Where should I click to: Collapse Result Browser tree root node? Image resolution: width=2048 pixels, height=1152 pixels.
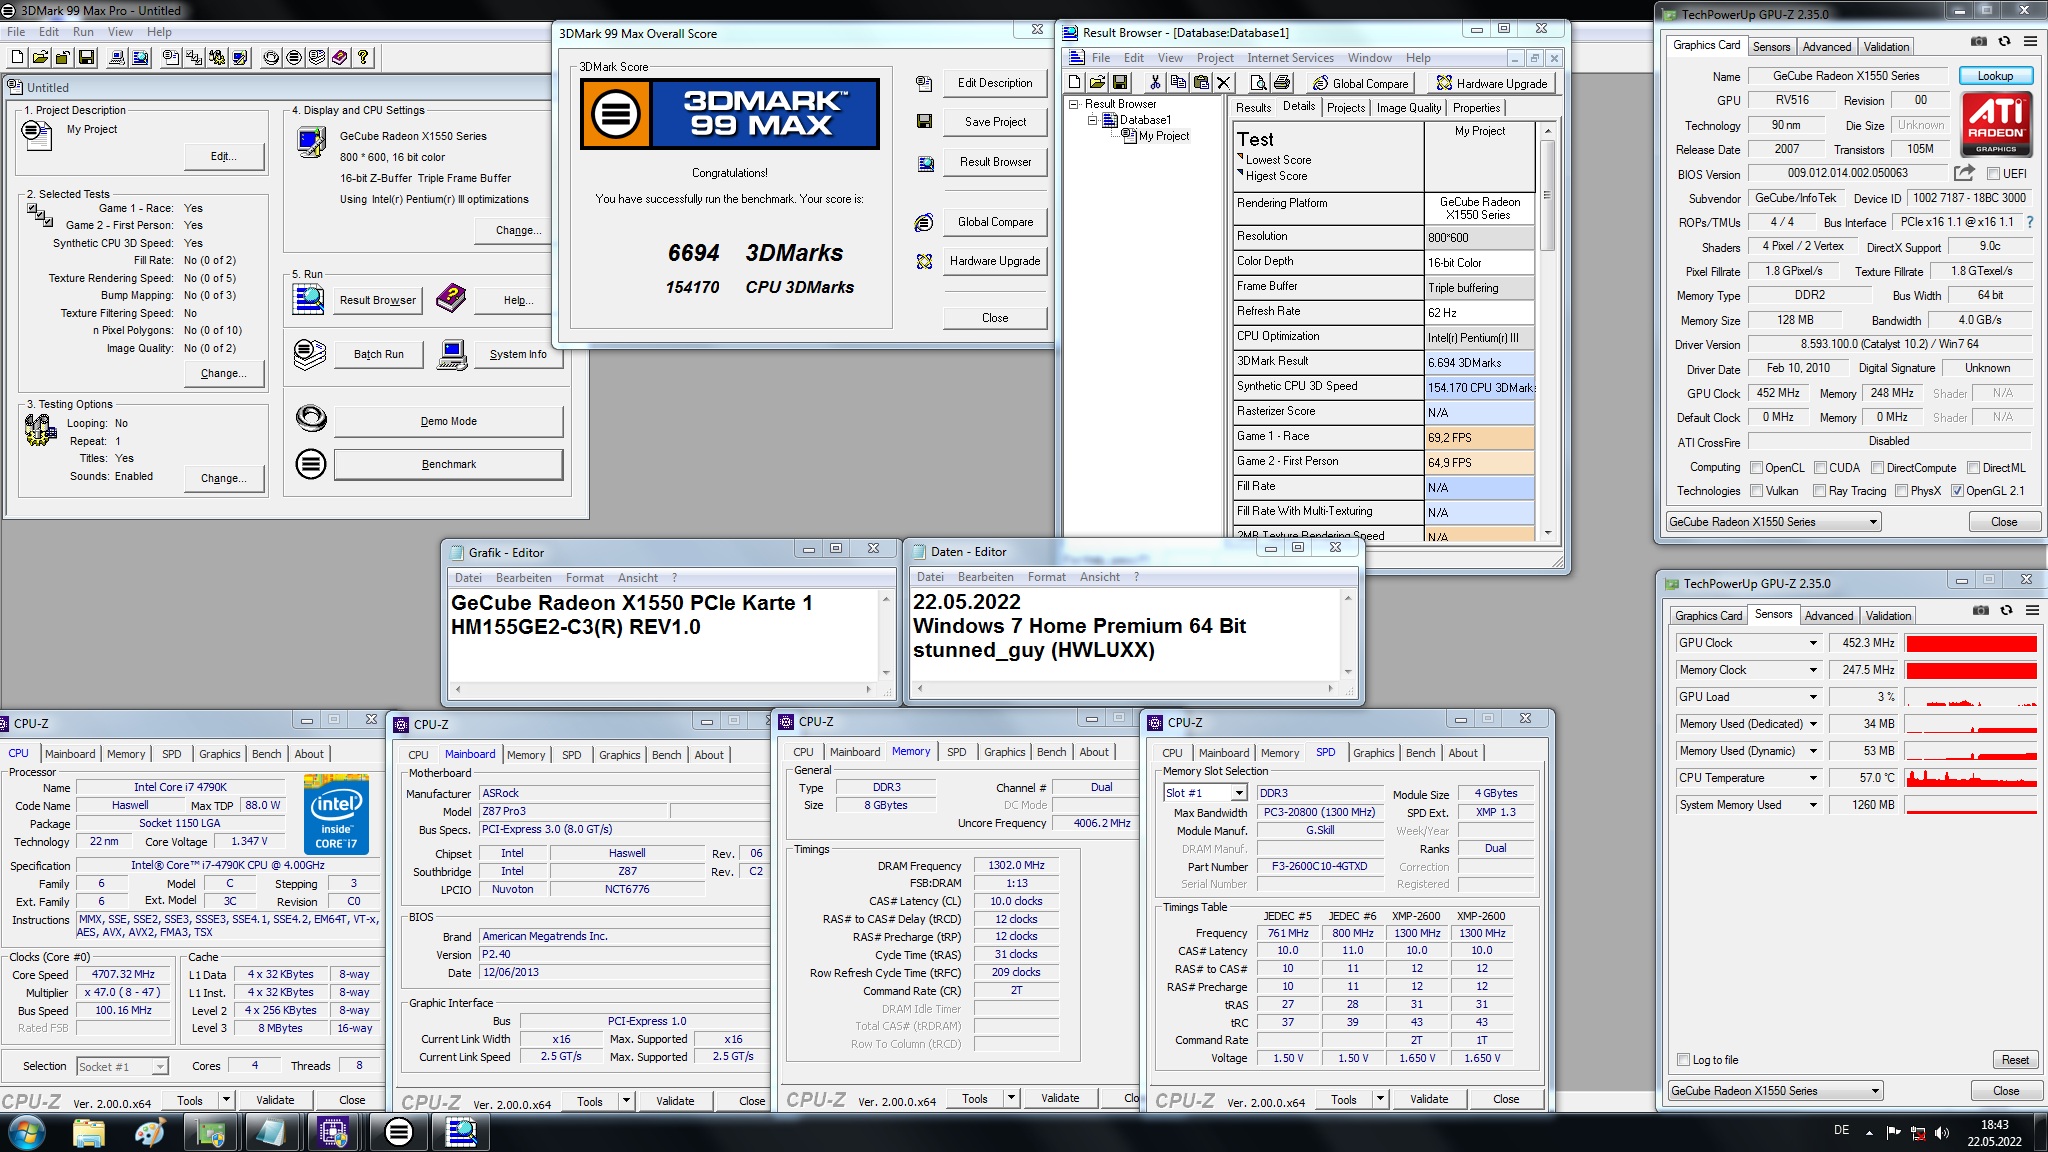click(1074, 104)
